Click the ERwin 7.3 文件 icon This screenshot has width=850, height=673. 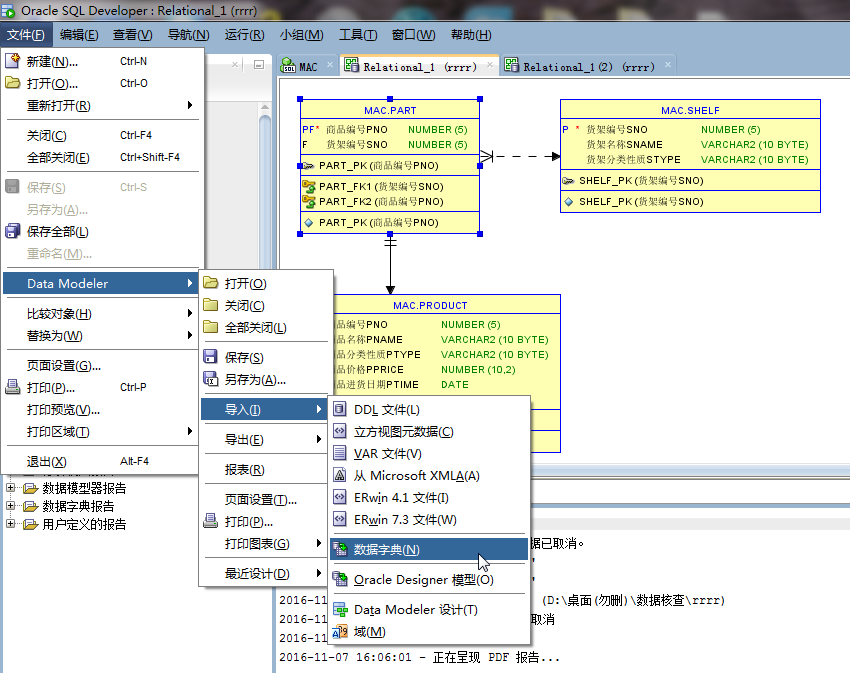340,520
